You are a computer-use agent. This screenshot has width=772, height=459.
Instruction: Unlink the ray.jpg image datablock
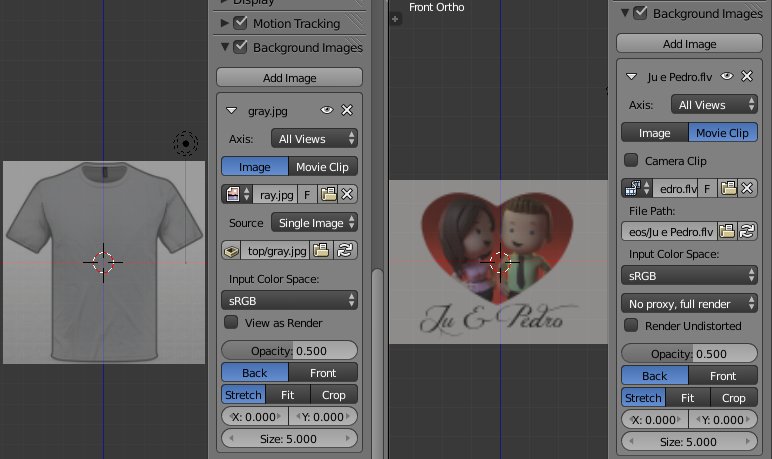point(347,195)
